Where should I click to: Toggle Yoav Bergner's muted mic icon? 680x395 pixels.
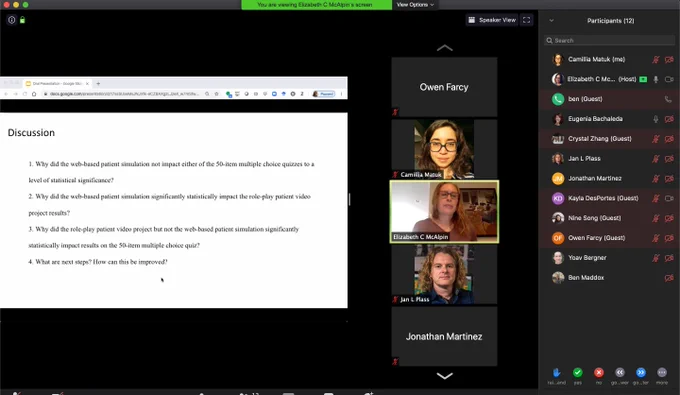[656, 258]
